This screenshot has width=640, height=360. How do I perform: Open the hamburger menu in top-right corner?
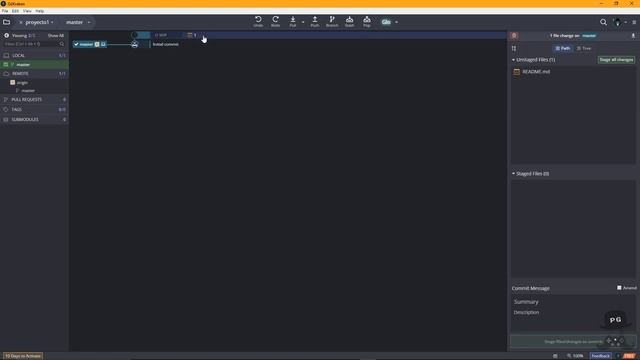tap(634, 22)
